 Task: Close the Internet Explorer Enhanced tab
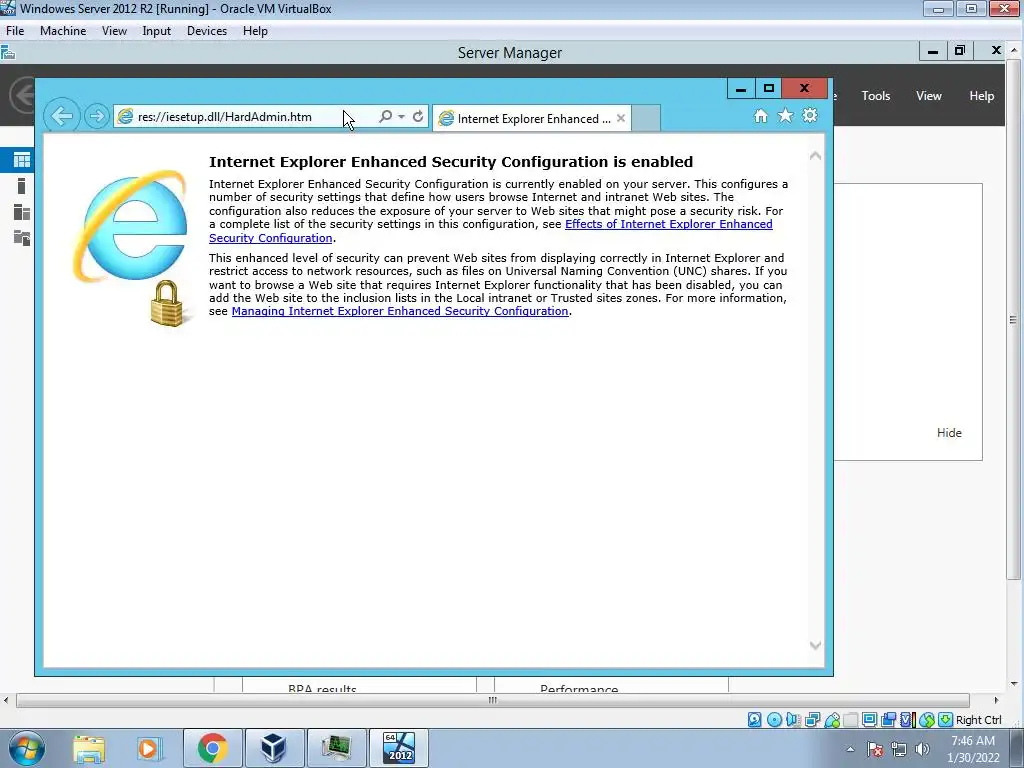[620, 118]
